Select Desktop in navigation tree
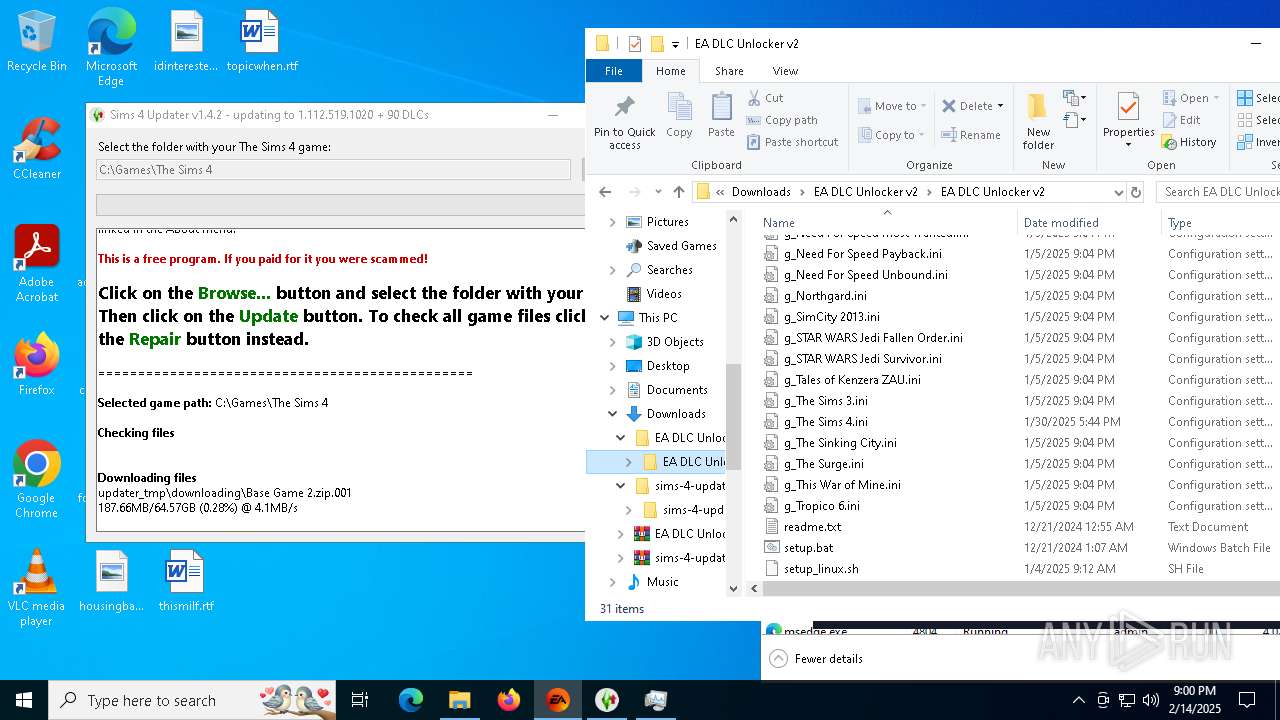 [667, 366]
